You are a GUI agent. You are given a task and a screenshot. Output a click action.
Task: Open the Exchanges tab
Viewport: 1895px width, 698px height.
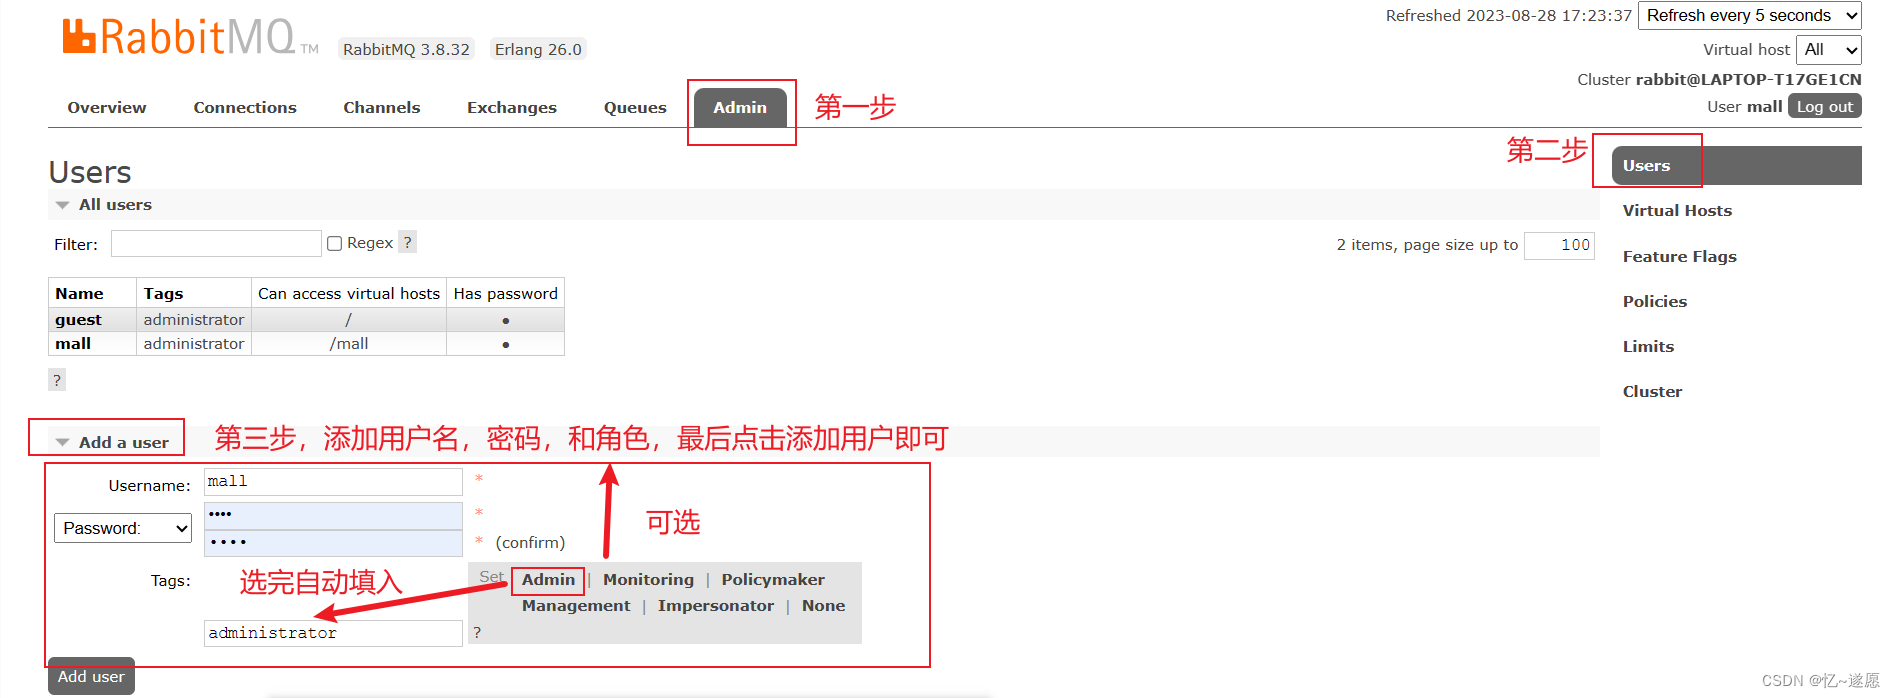pyautogui.click(x=512, y=108)
